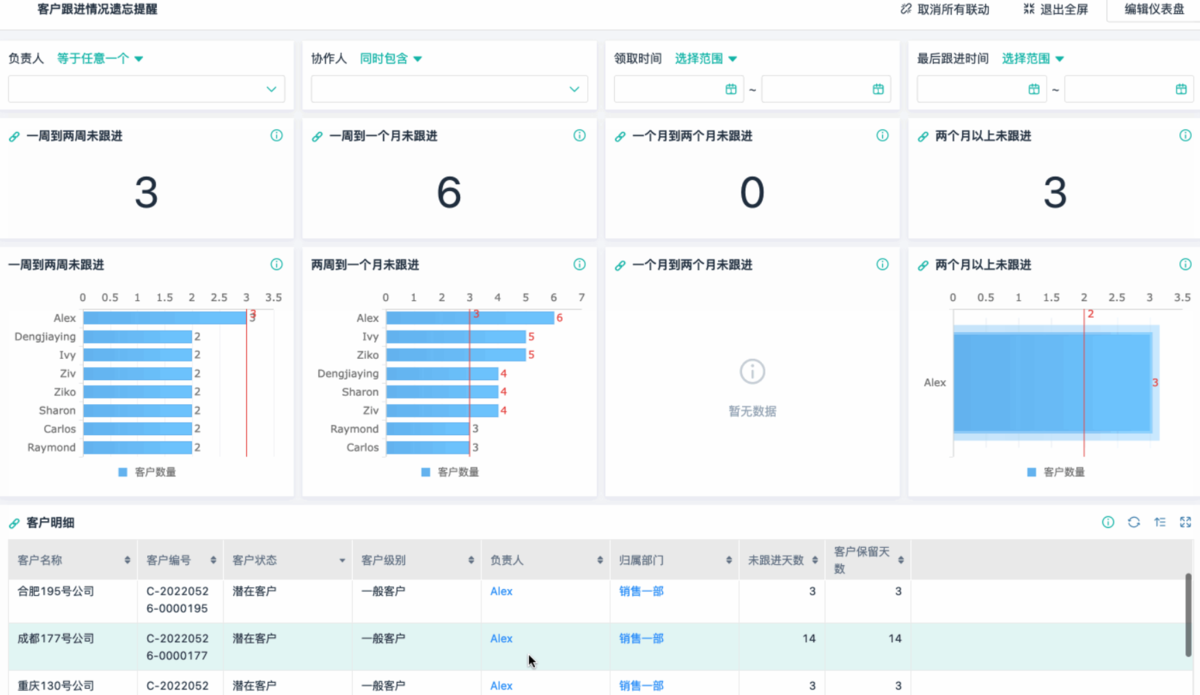Click info icon of 两周到一个月未跟进 bar chart
Viewport: 1200px width, 695px height.
(579, 265)
